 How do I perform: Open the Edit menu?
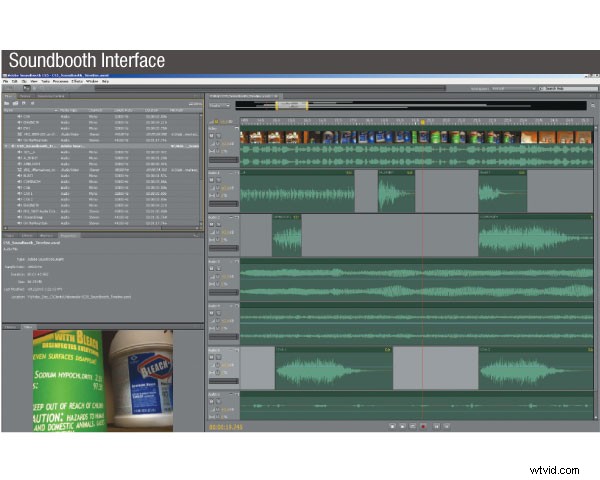(15, 81)
